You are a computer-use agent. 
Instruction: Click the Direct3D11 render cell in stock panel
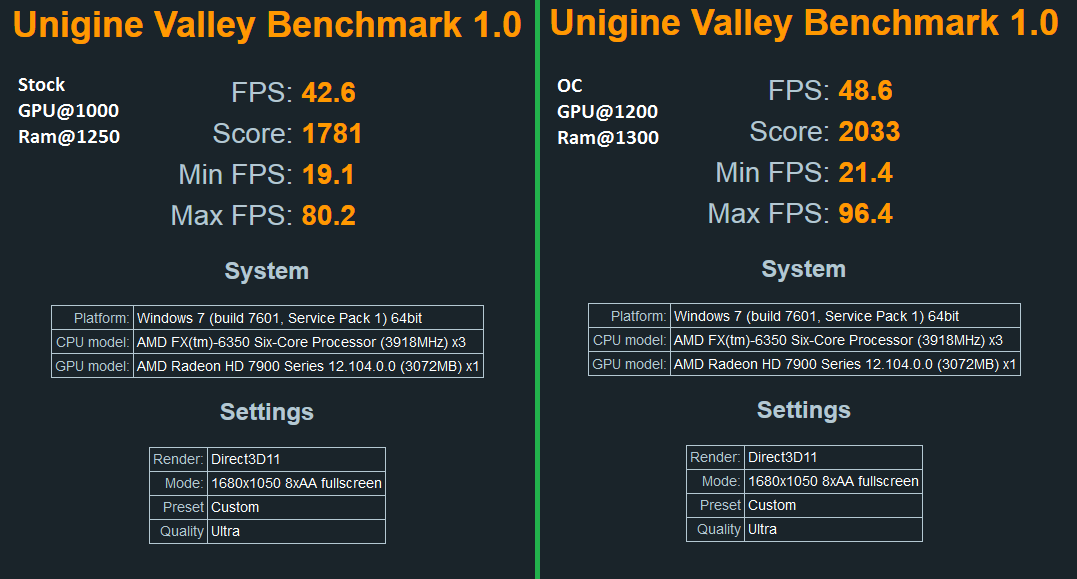[x=296, y=459]
